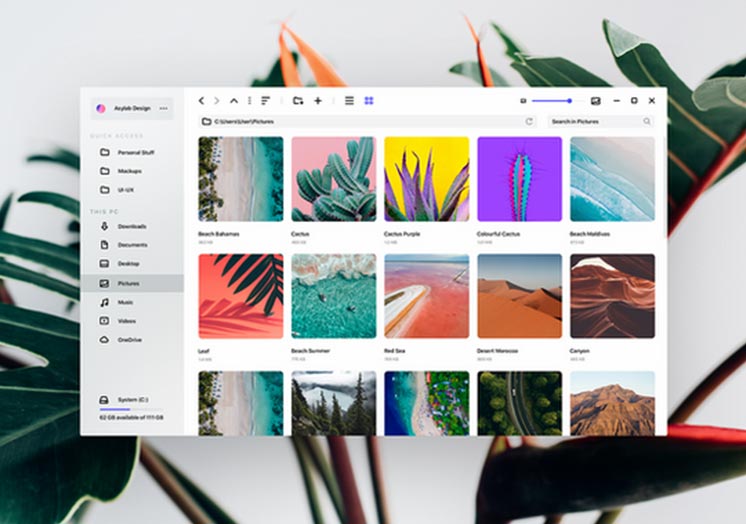Screen dimensions: 746x524
Task: Click the image preview icon beside slider
Action: pos(596,101)
